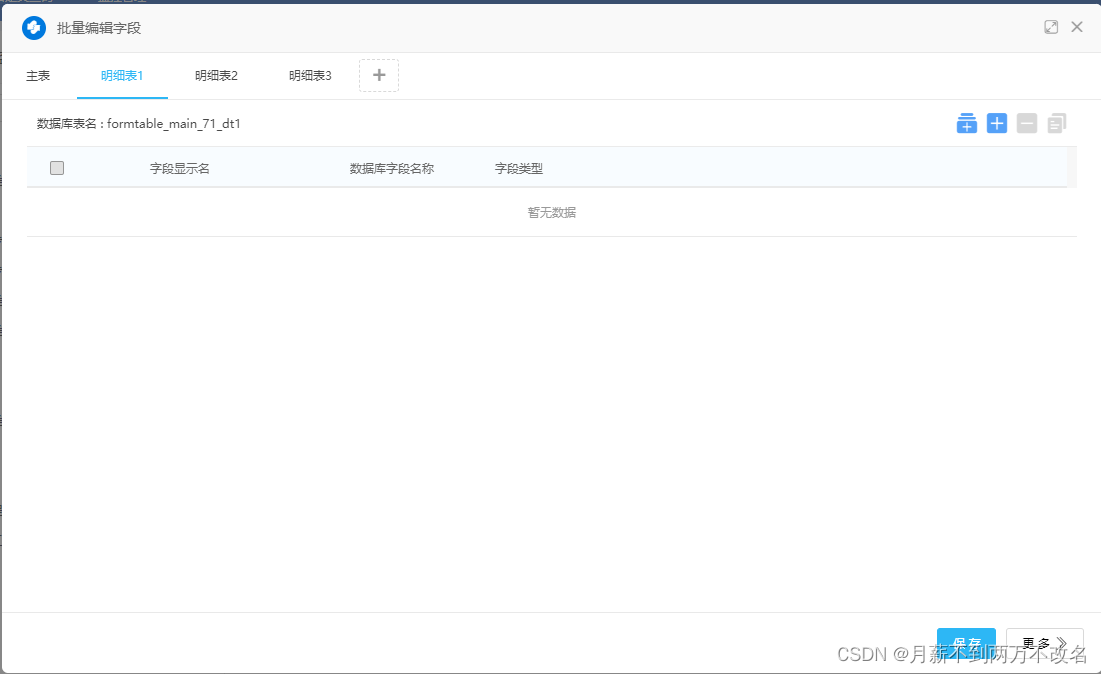Toggle the select-all checkbox in the table header
The height and width of the screenshot is (674, 1101).
(56, 167)
